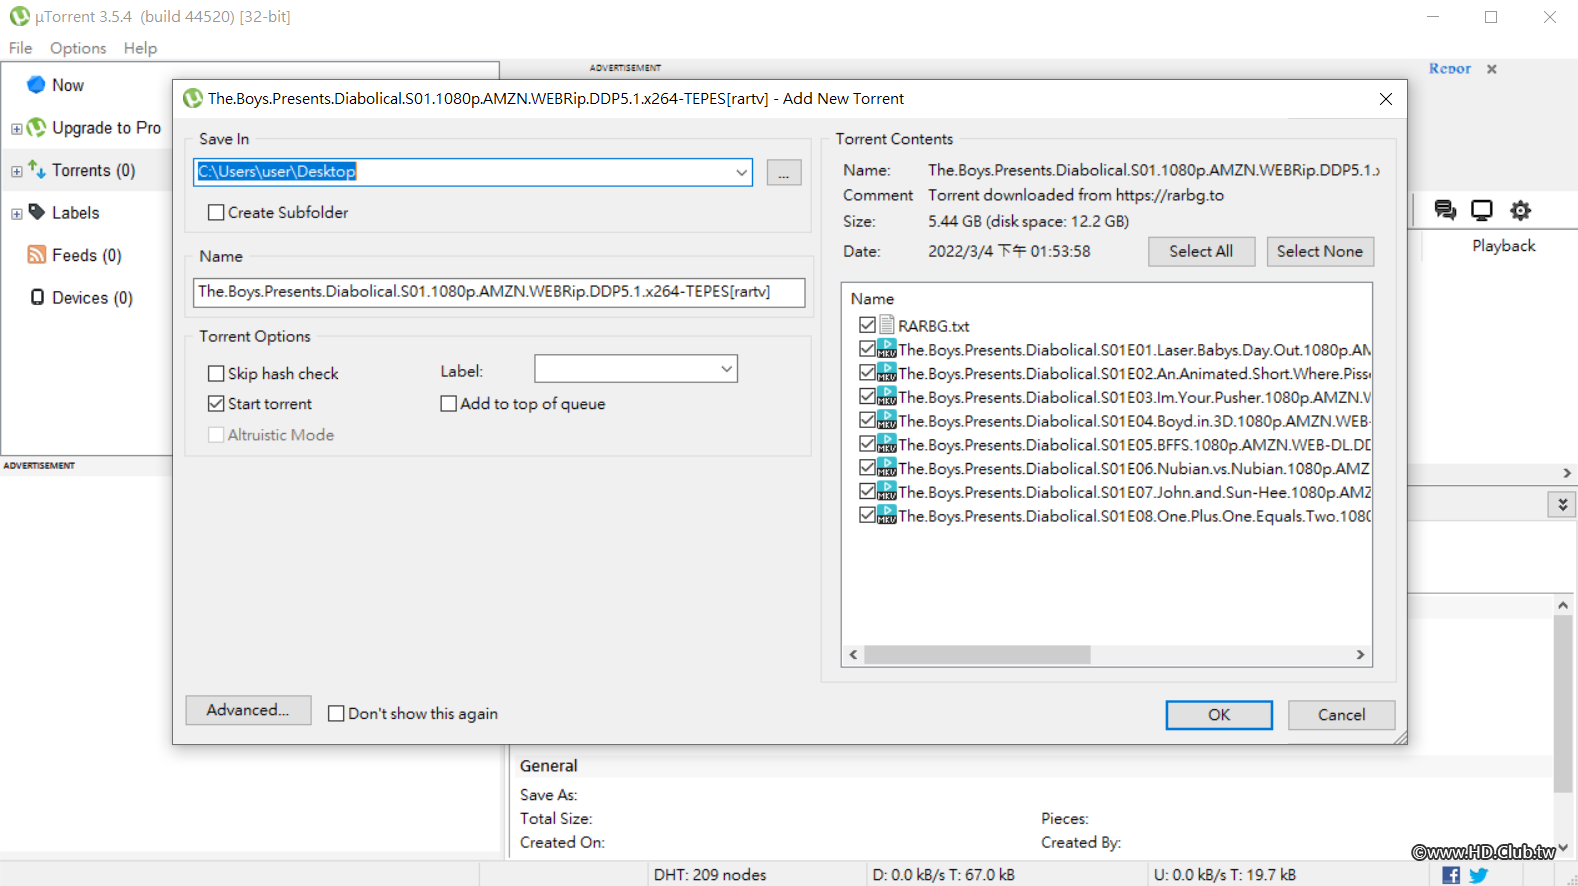
Task: Click the Upgrade to Pro icon
Action: 36,127
